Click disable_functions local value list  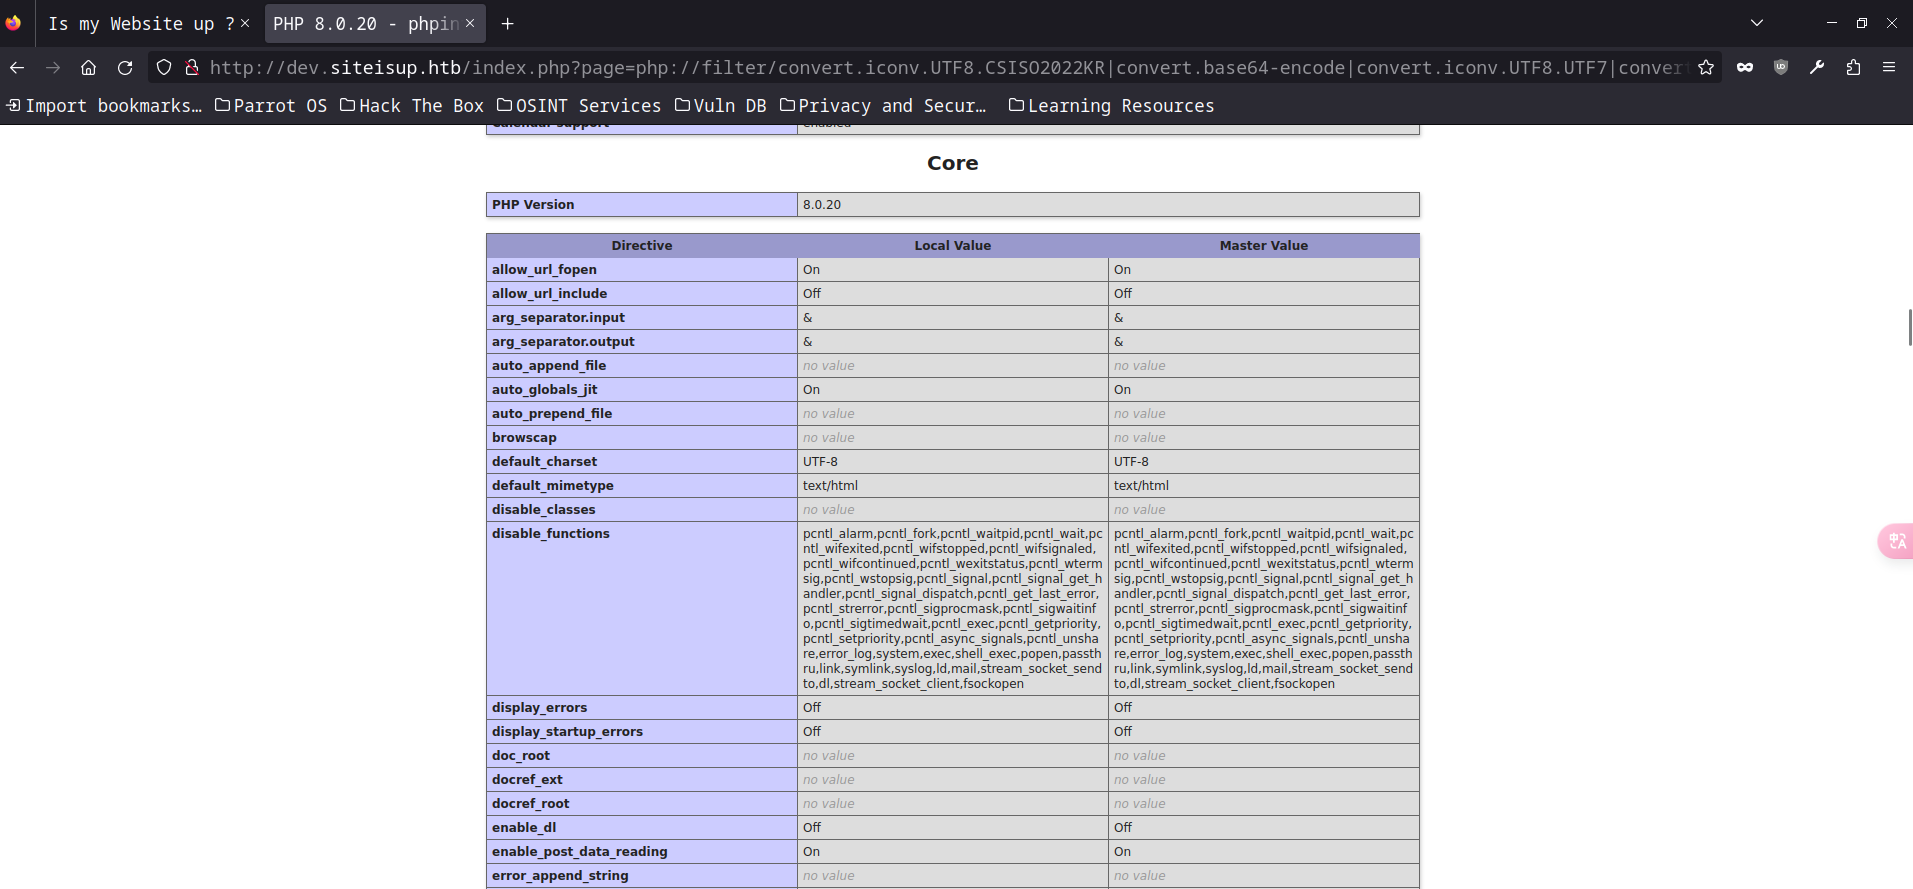pyautogui.click(x=952, y=608)
